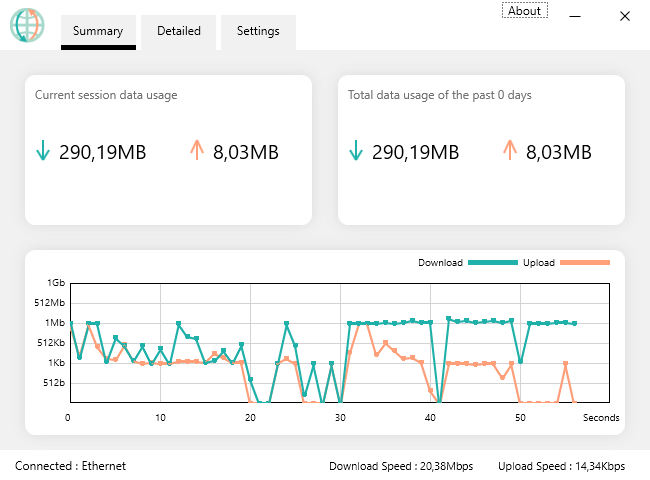The image size is (650, 480).
Task: Switch to the Summary tab
Action: click(98, 31)
